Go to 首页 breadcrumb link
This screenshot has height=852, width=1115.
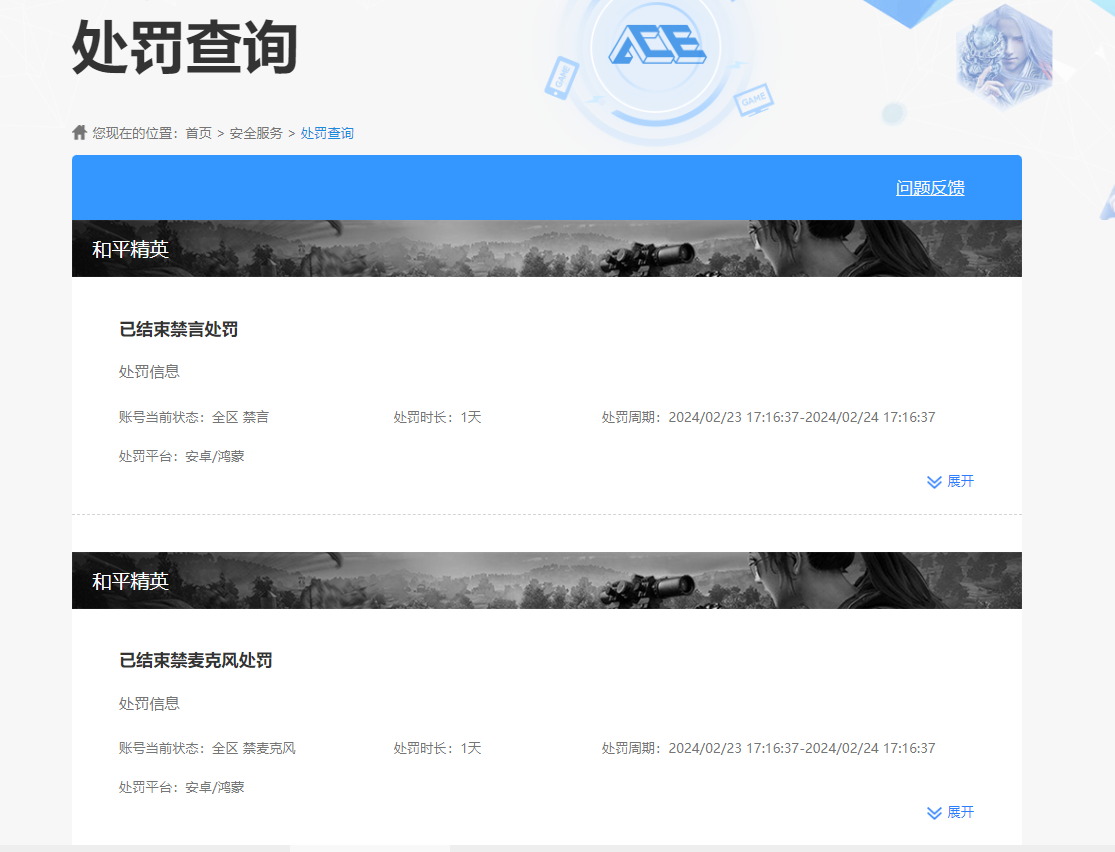point(198,133)
